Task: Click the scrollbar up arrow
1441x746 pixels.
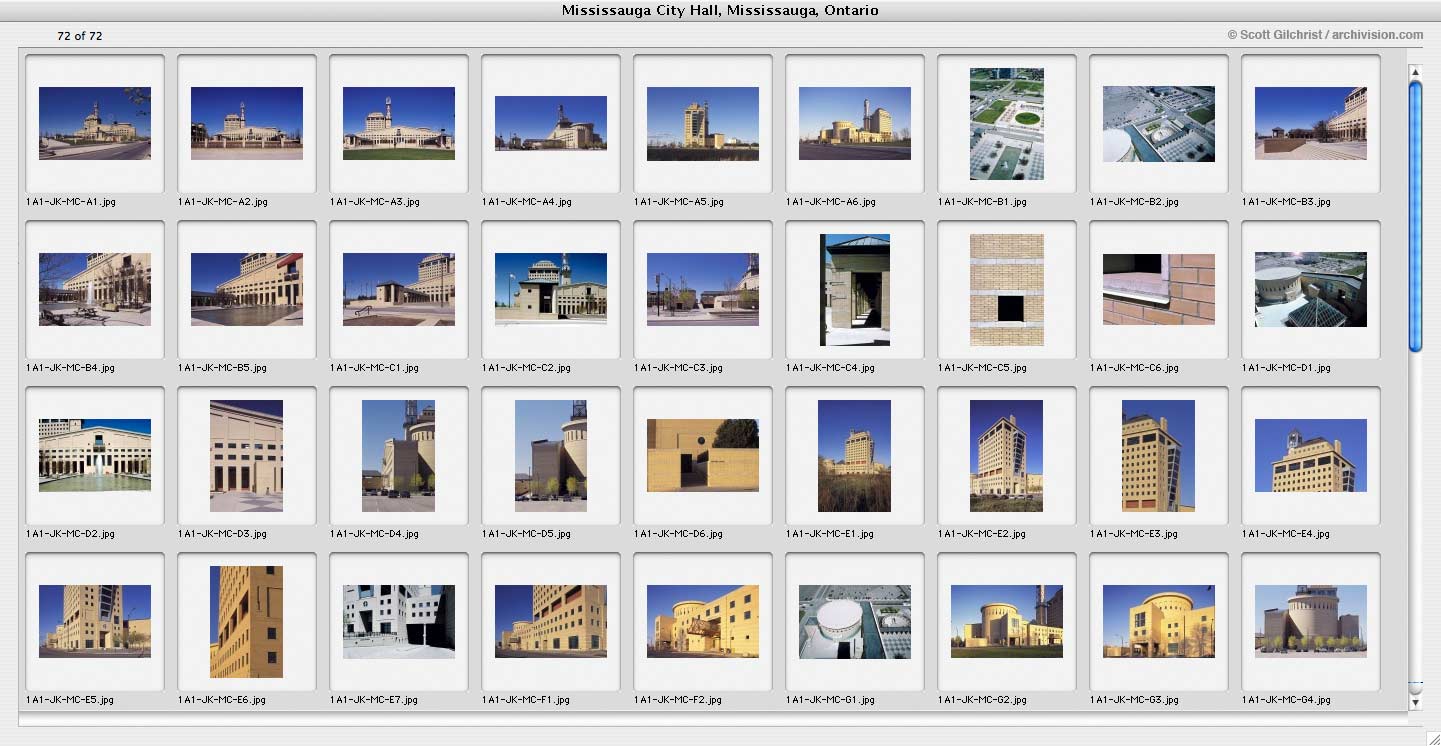Action: point(1415,71)
